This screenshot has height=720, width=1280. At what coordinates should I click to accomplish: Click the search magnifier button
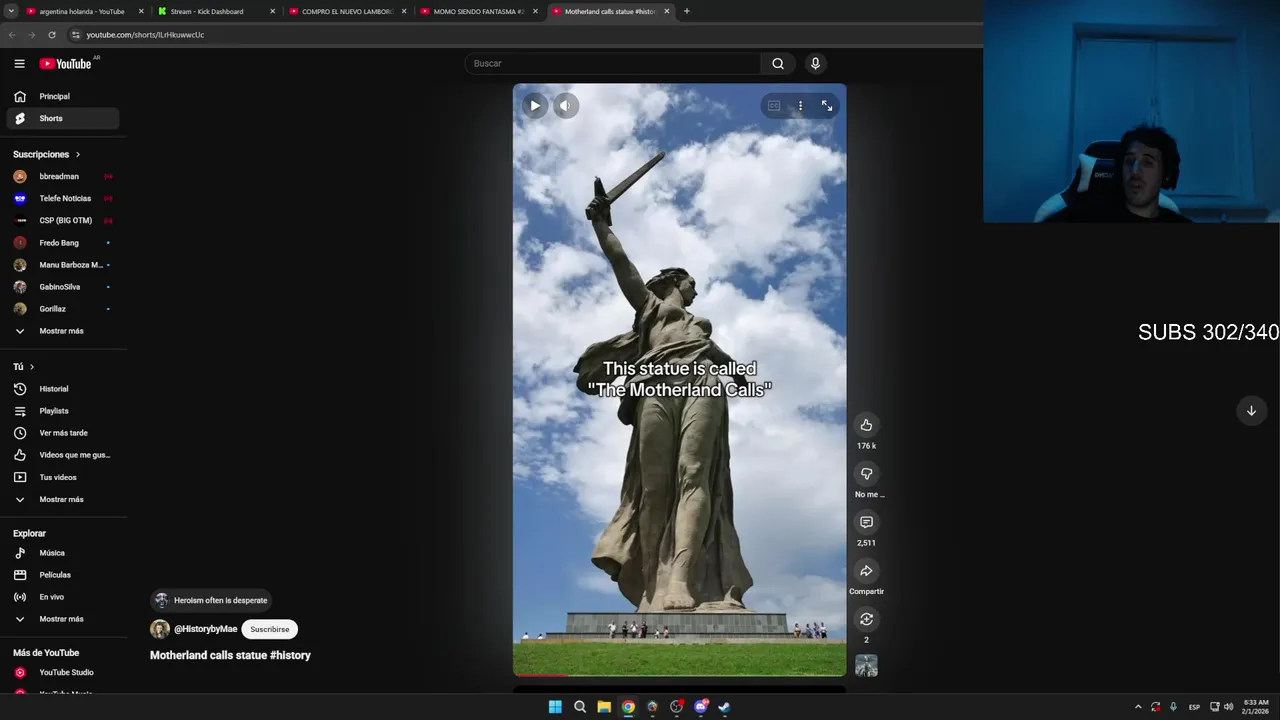778,63
